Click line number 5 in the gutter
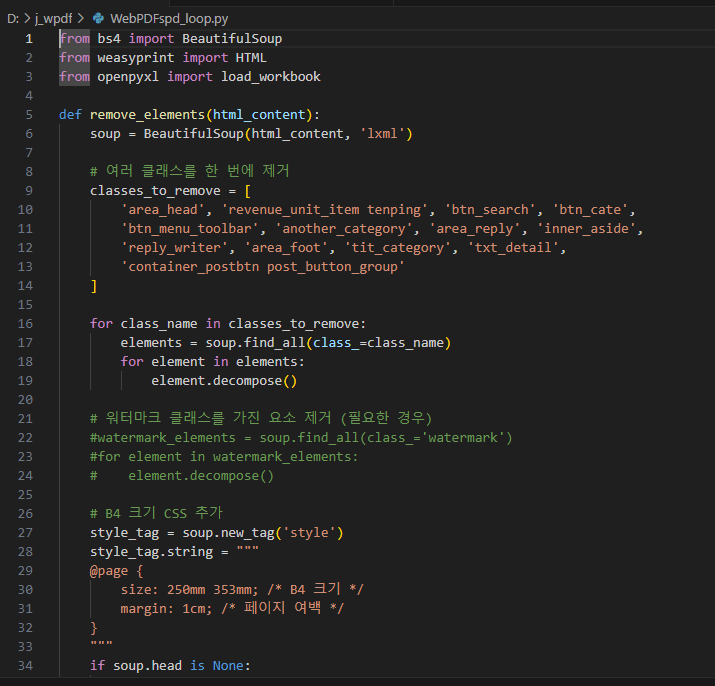This screenshot has height=686, width=715. (x=29, y=114)
